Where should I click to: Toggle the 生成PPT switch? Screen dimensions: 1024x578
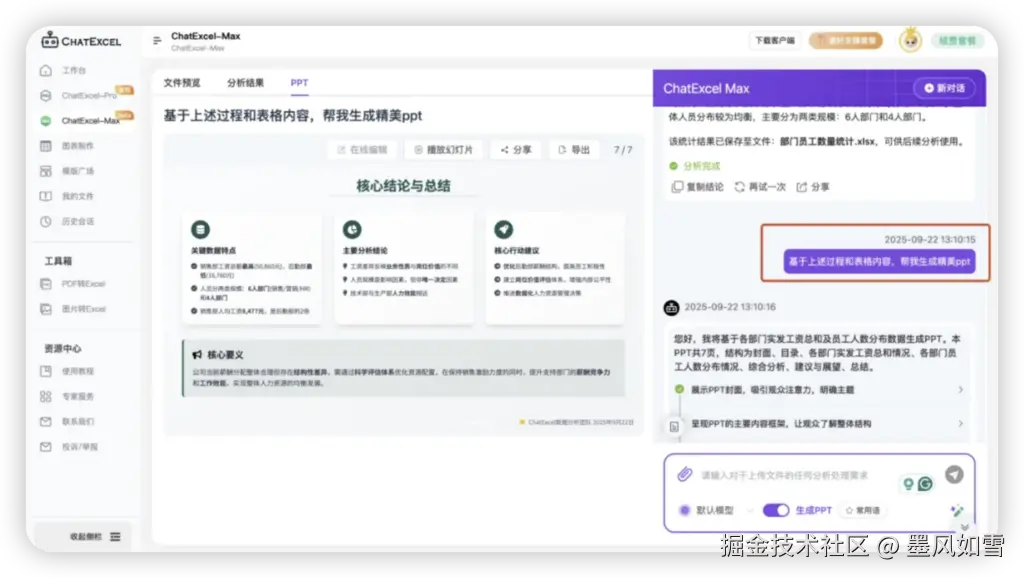[776, 510]
